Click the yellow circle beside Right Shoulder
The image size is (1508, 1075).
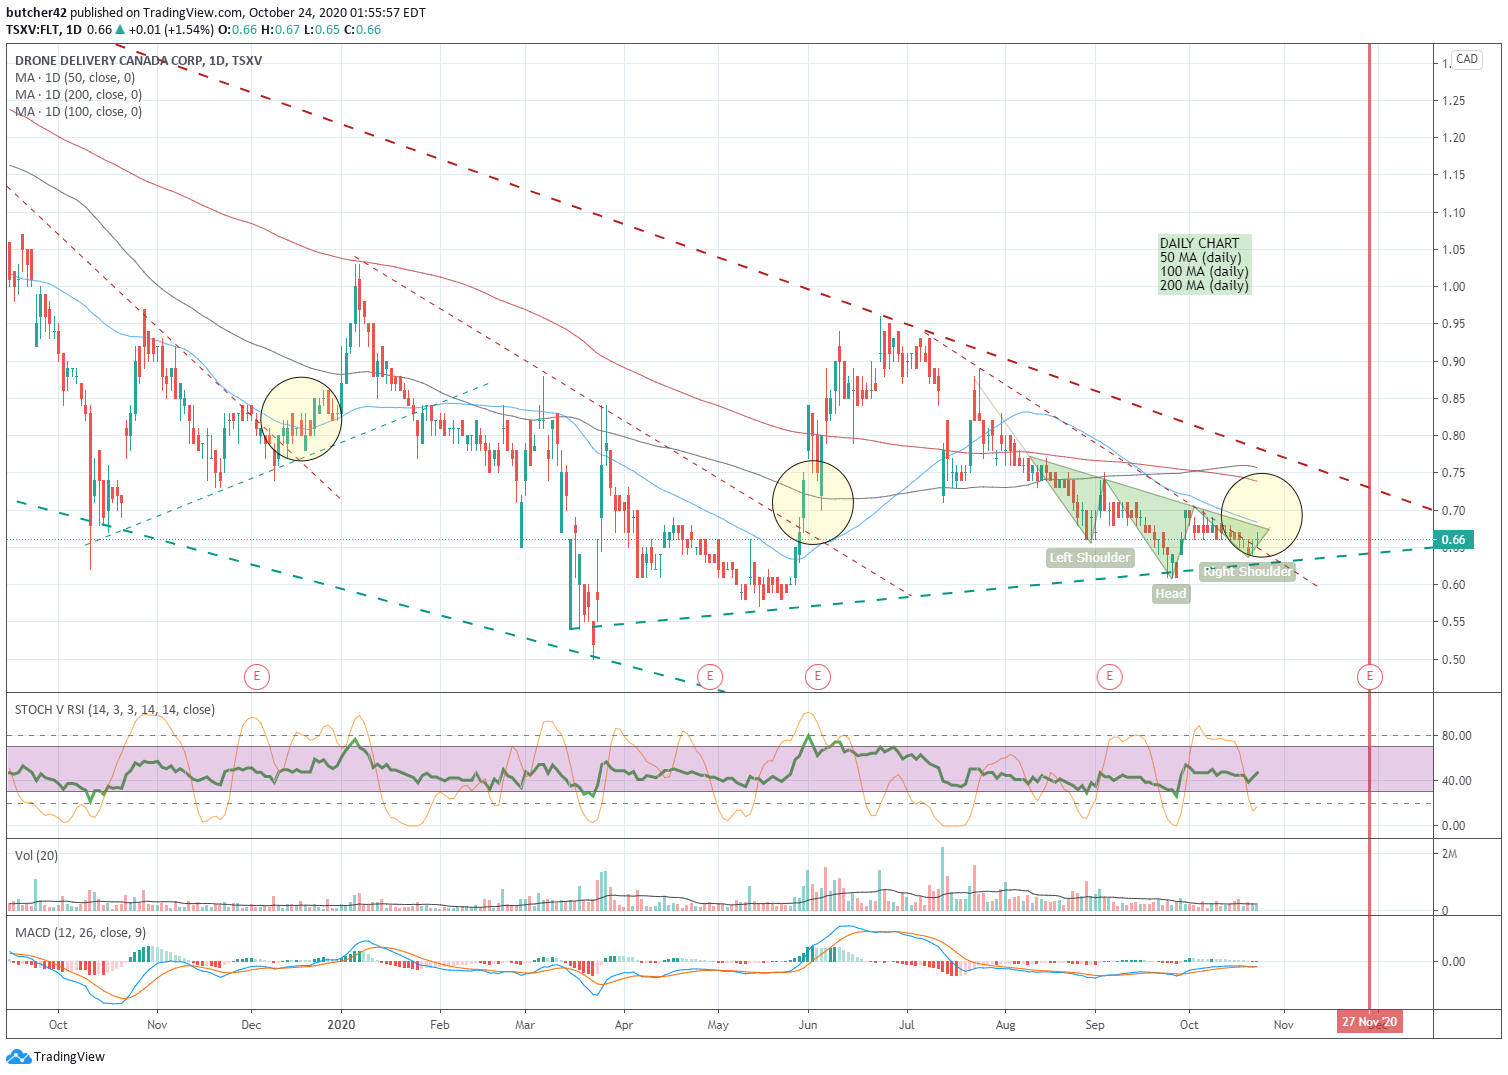(1262, 515)
